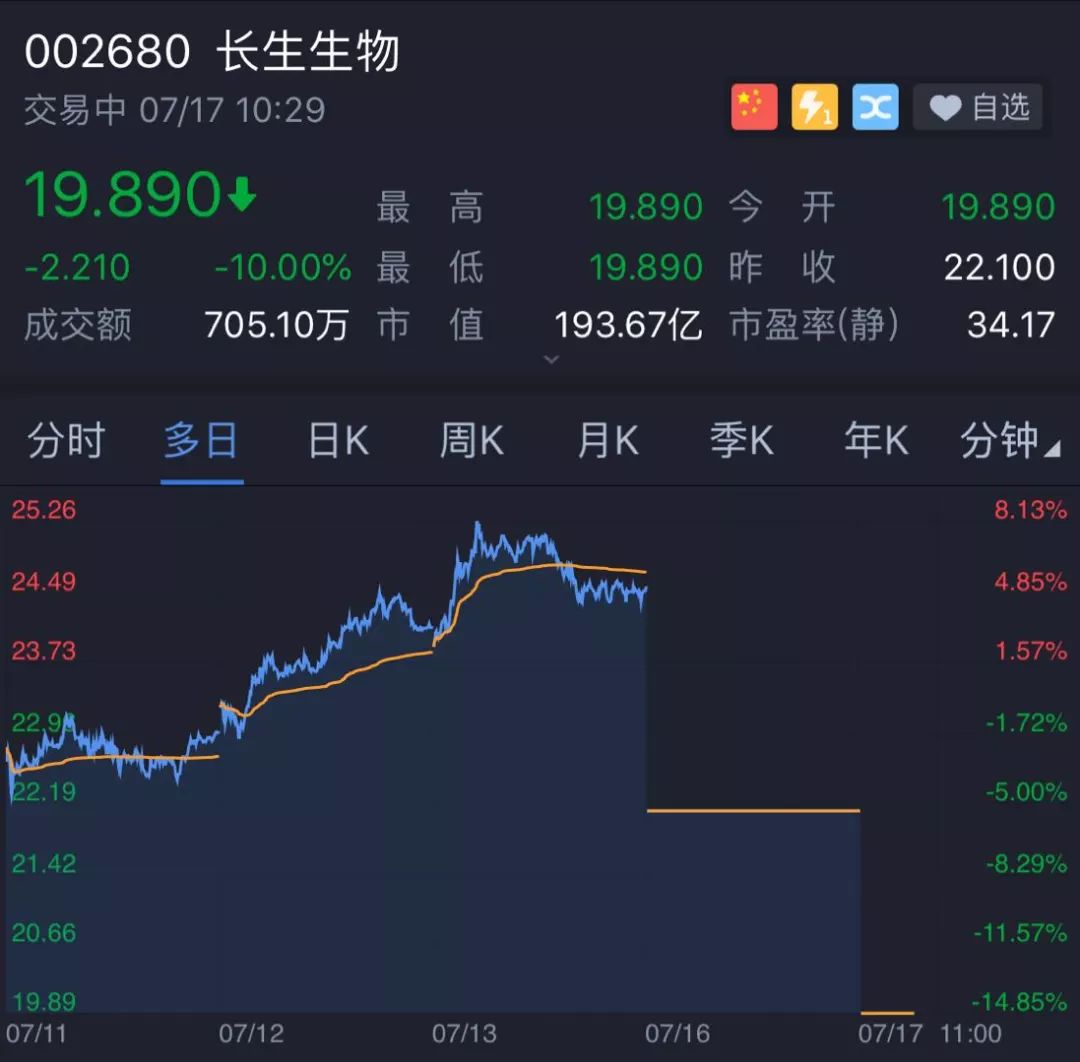Tap the green down-arrow beside price
The width and height of the screenshot is (1080, 1062).
(242, 194)
